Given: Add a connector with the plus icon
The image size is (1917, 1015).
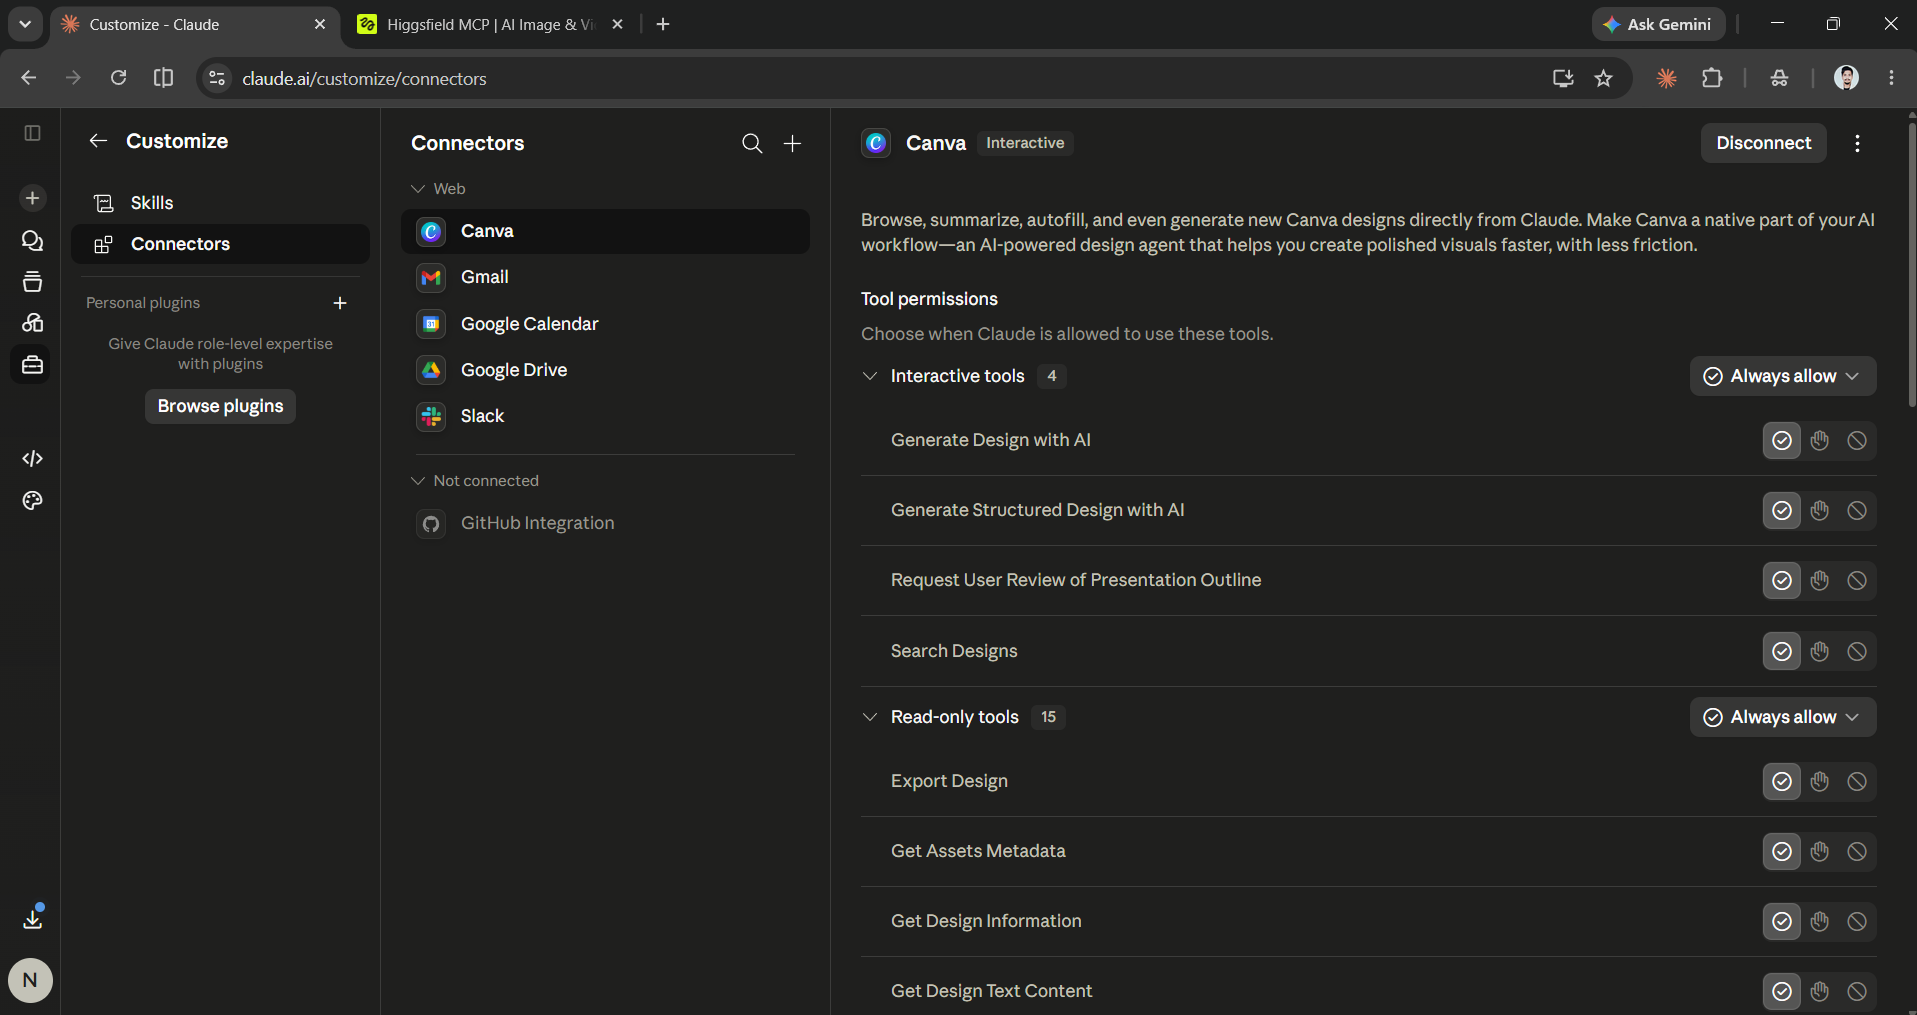Looking at the screenshot, I should (792, 144).
